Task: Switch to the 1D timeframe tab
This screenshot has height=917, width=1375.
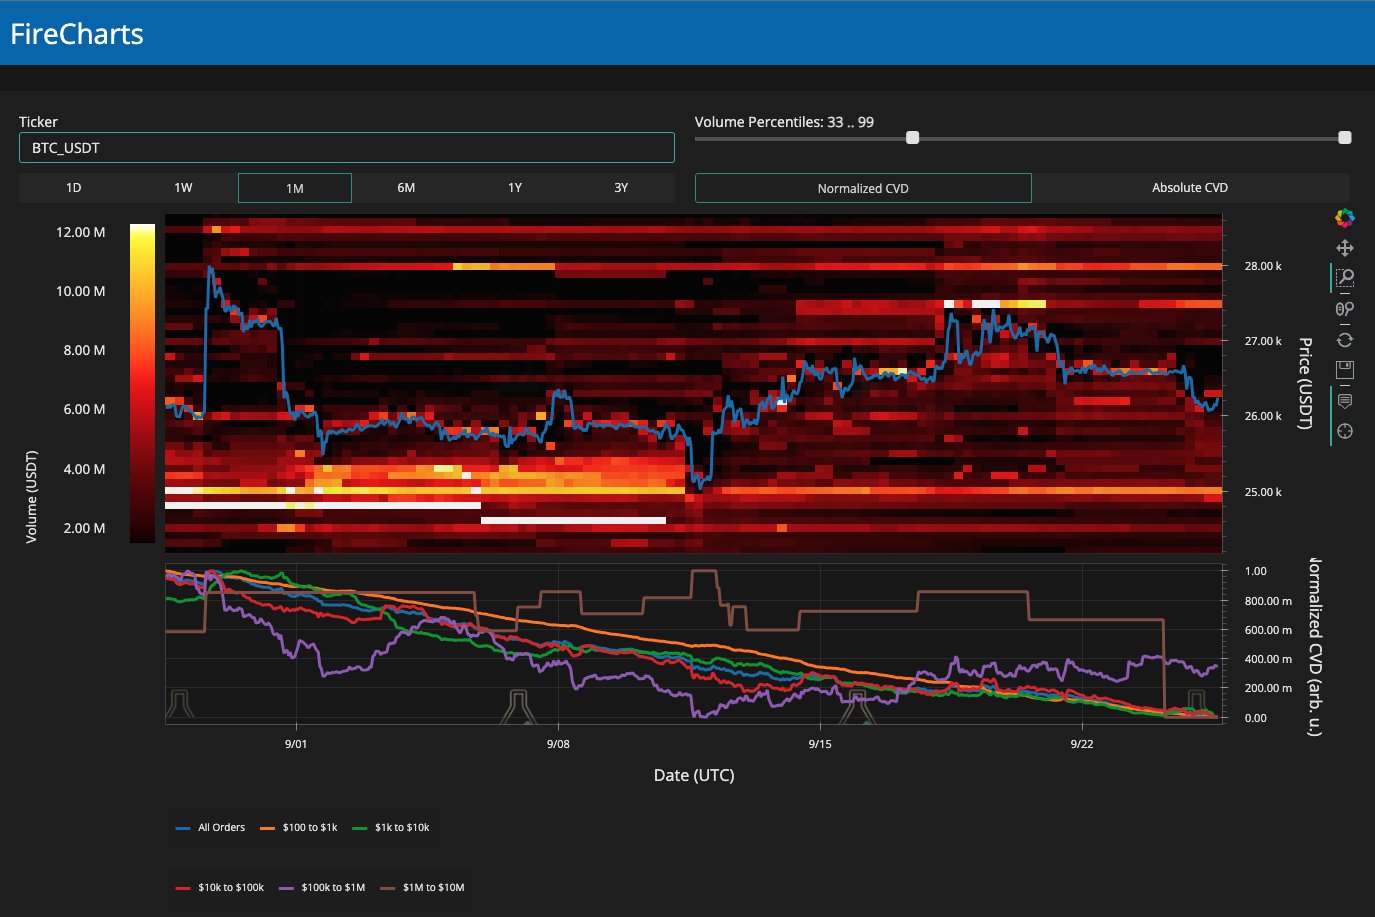Action: click(73, 187)
